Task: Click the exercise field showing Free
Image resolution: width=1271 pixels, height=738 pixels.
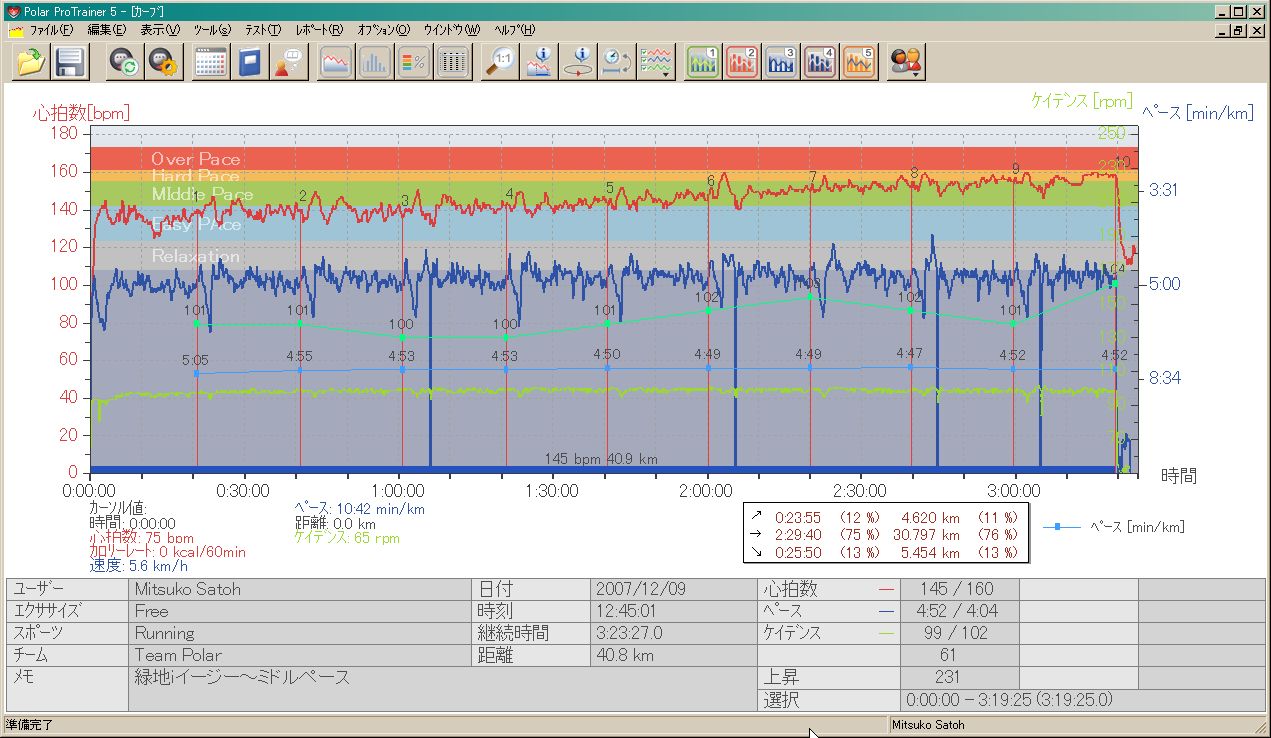Action: [299, 611]
